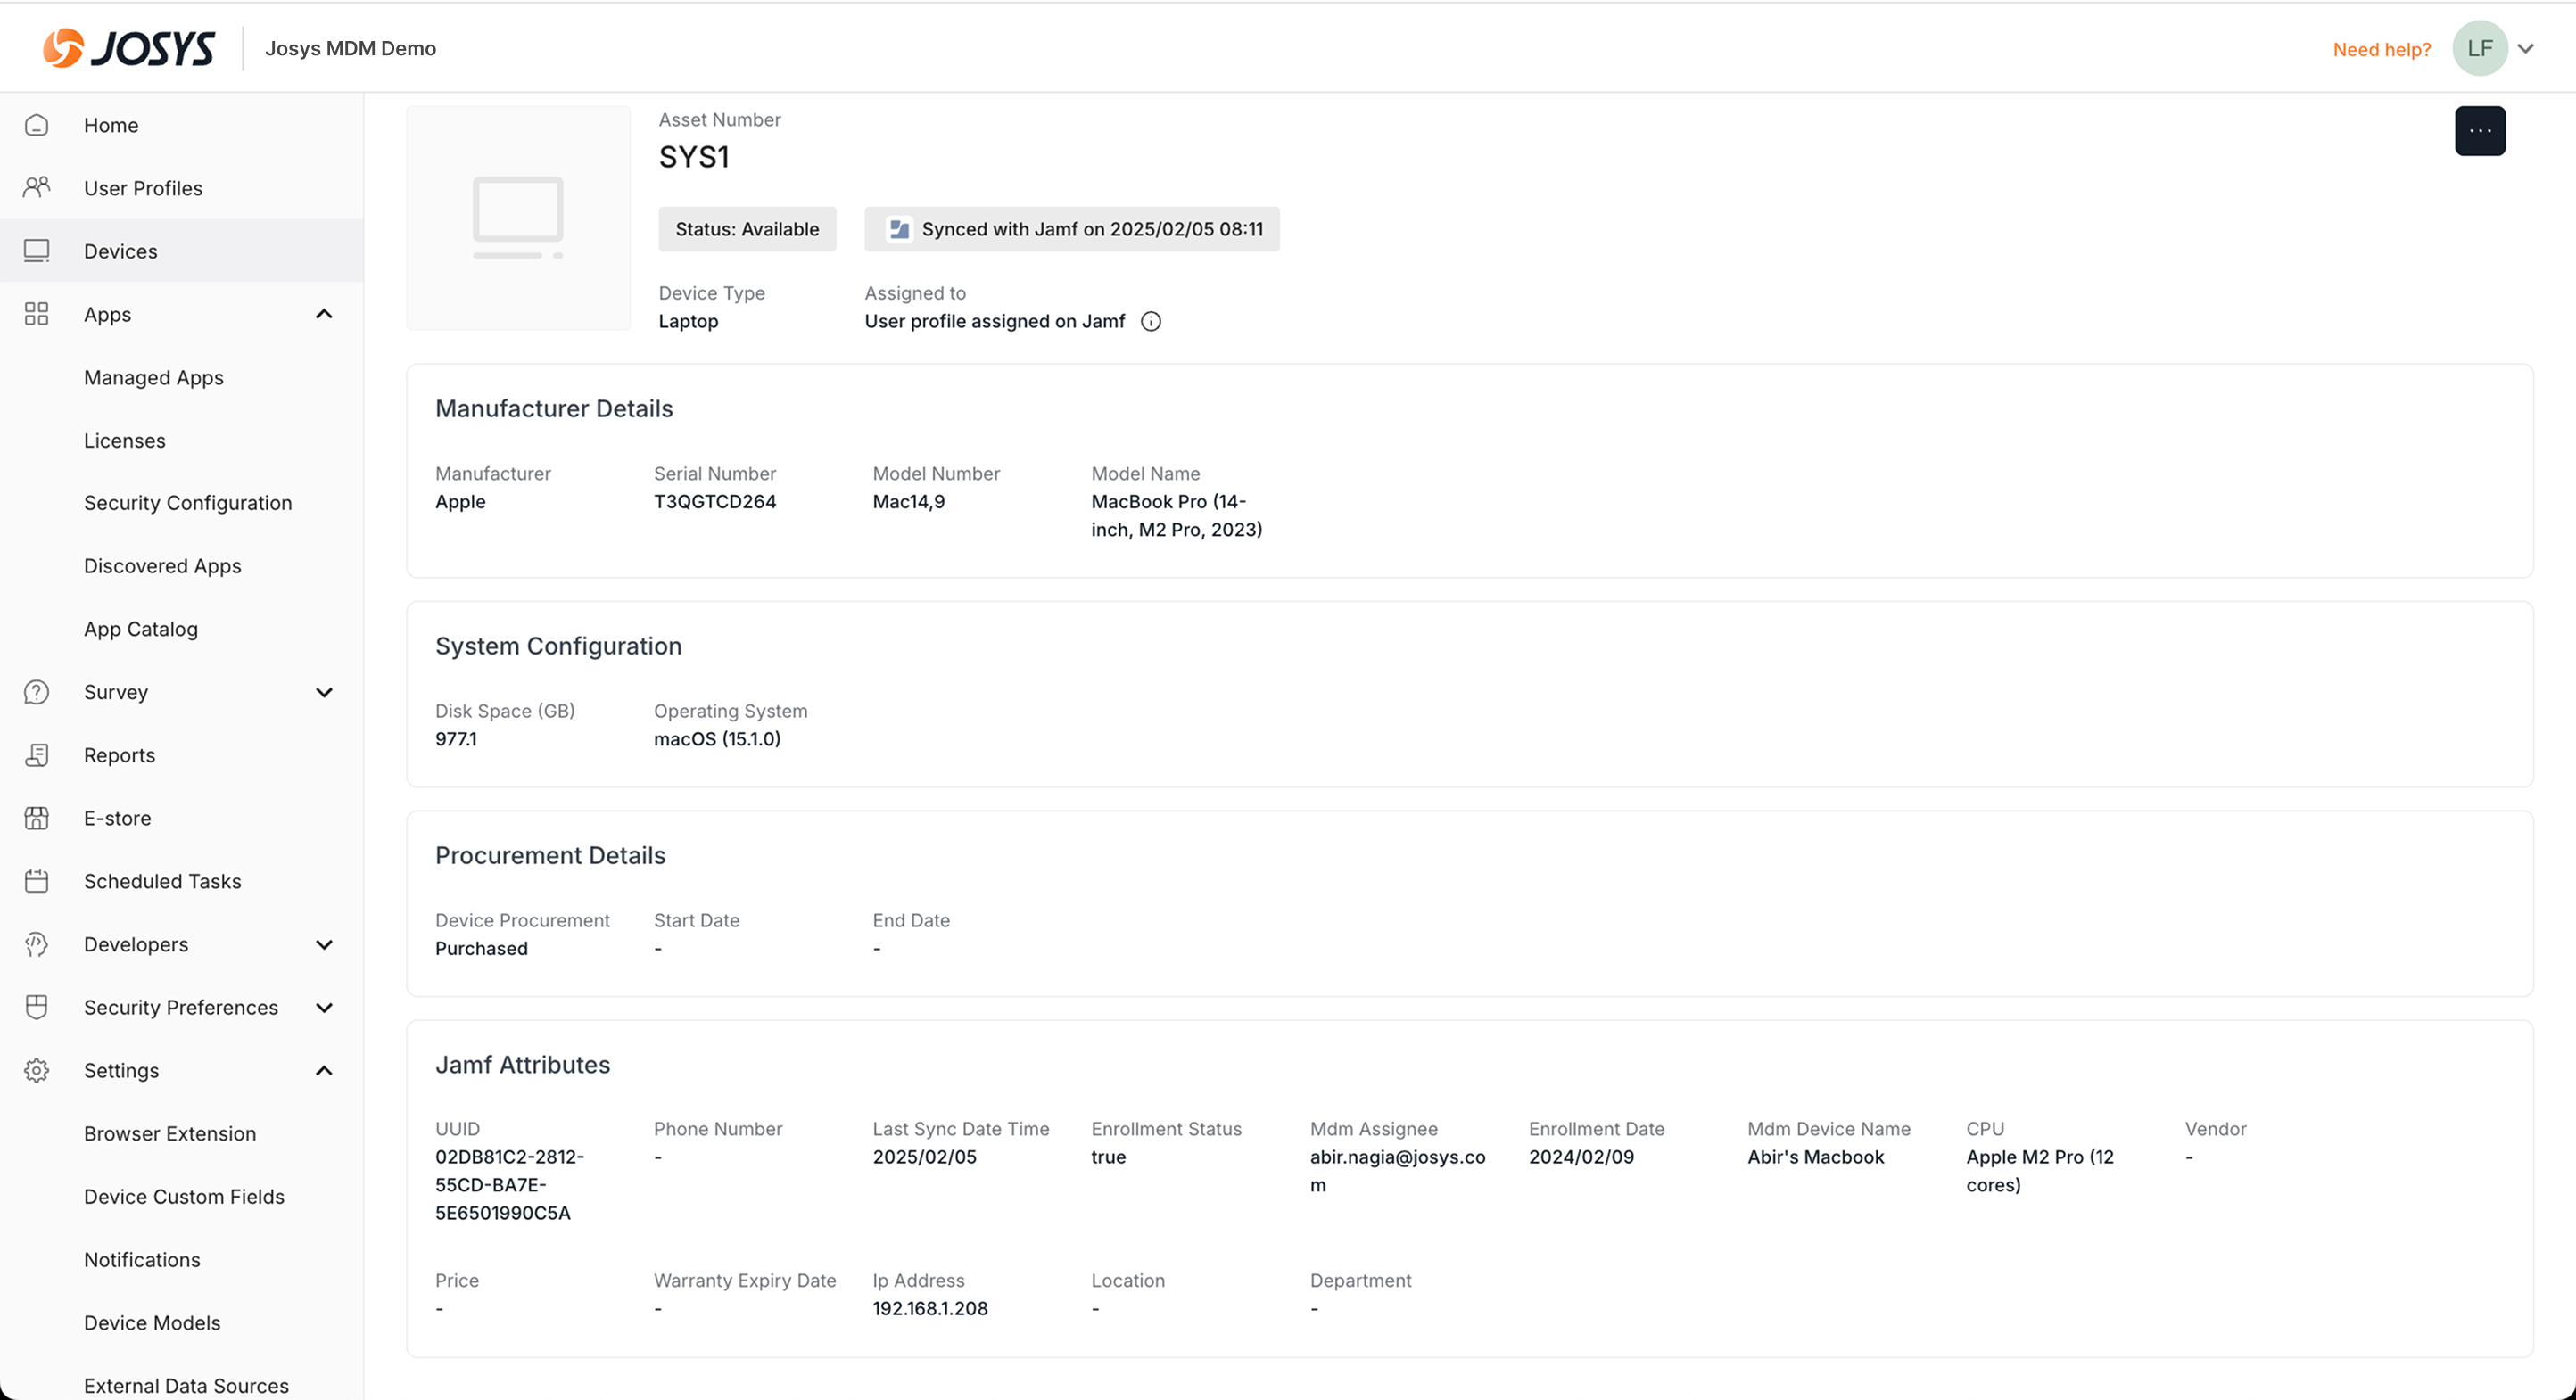
Task: Click the Need help? link
Action: pyautogui.click(x=2381, y=49)
